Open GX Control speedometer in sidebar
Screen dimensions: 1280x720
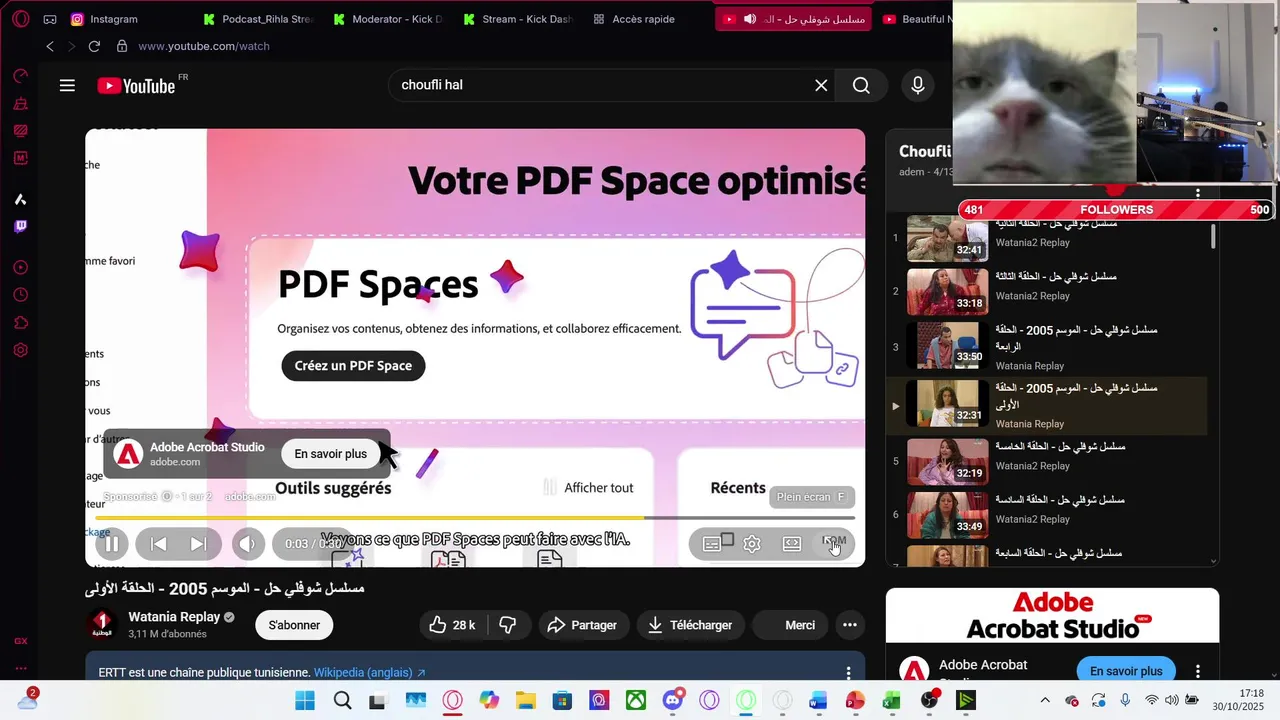click(x=21, y=76)
